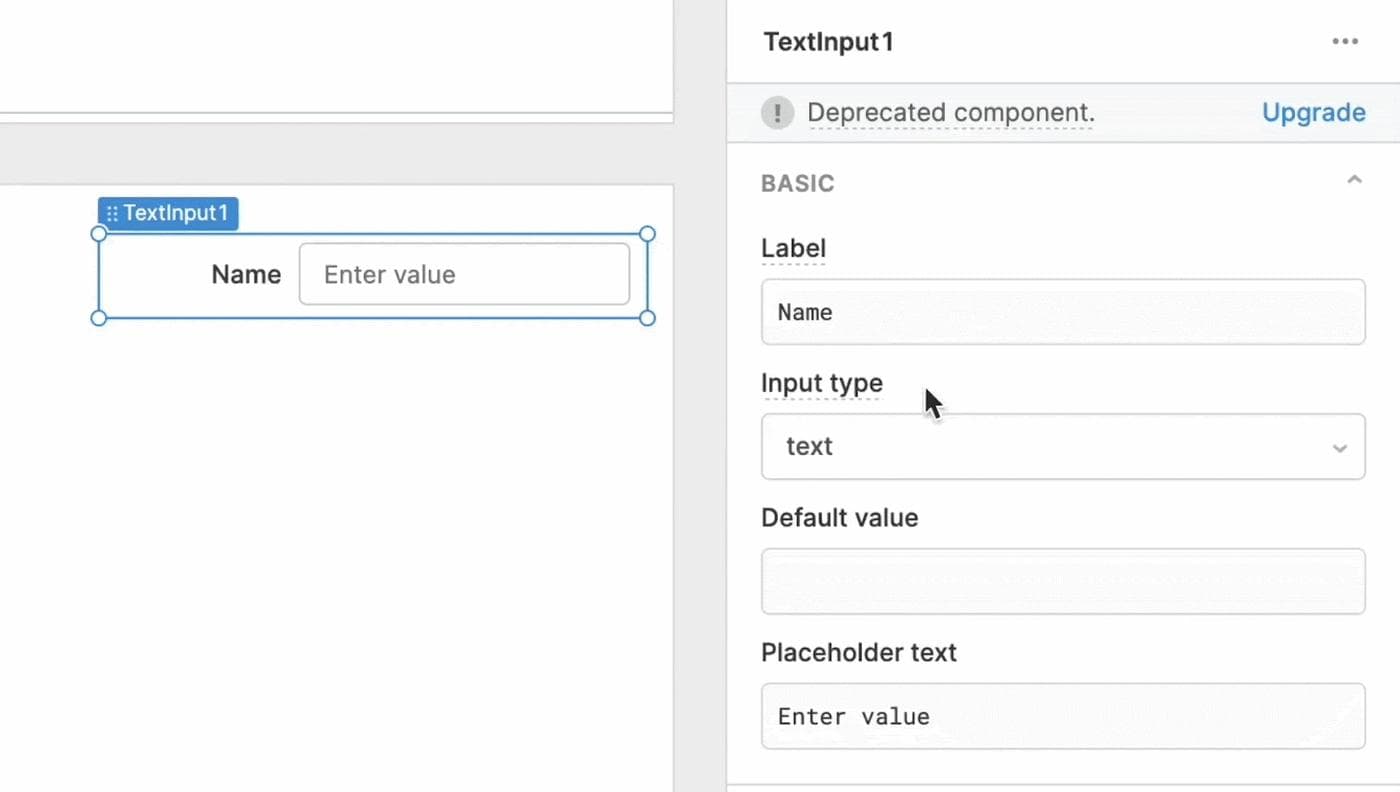Click the canvas text box showing Enter value
1400x792 pixels.
[x=464, y=275]
